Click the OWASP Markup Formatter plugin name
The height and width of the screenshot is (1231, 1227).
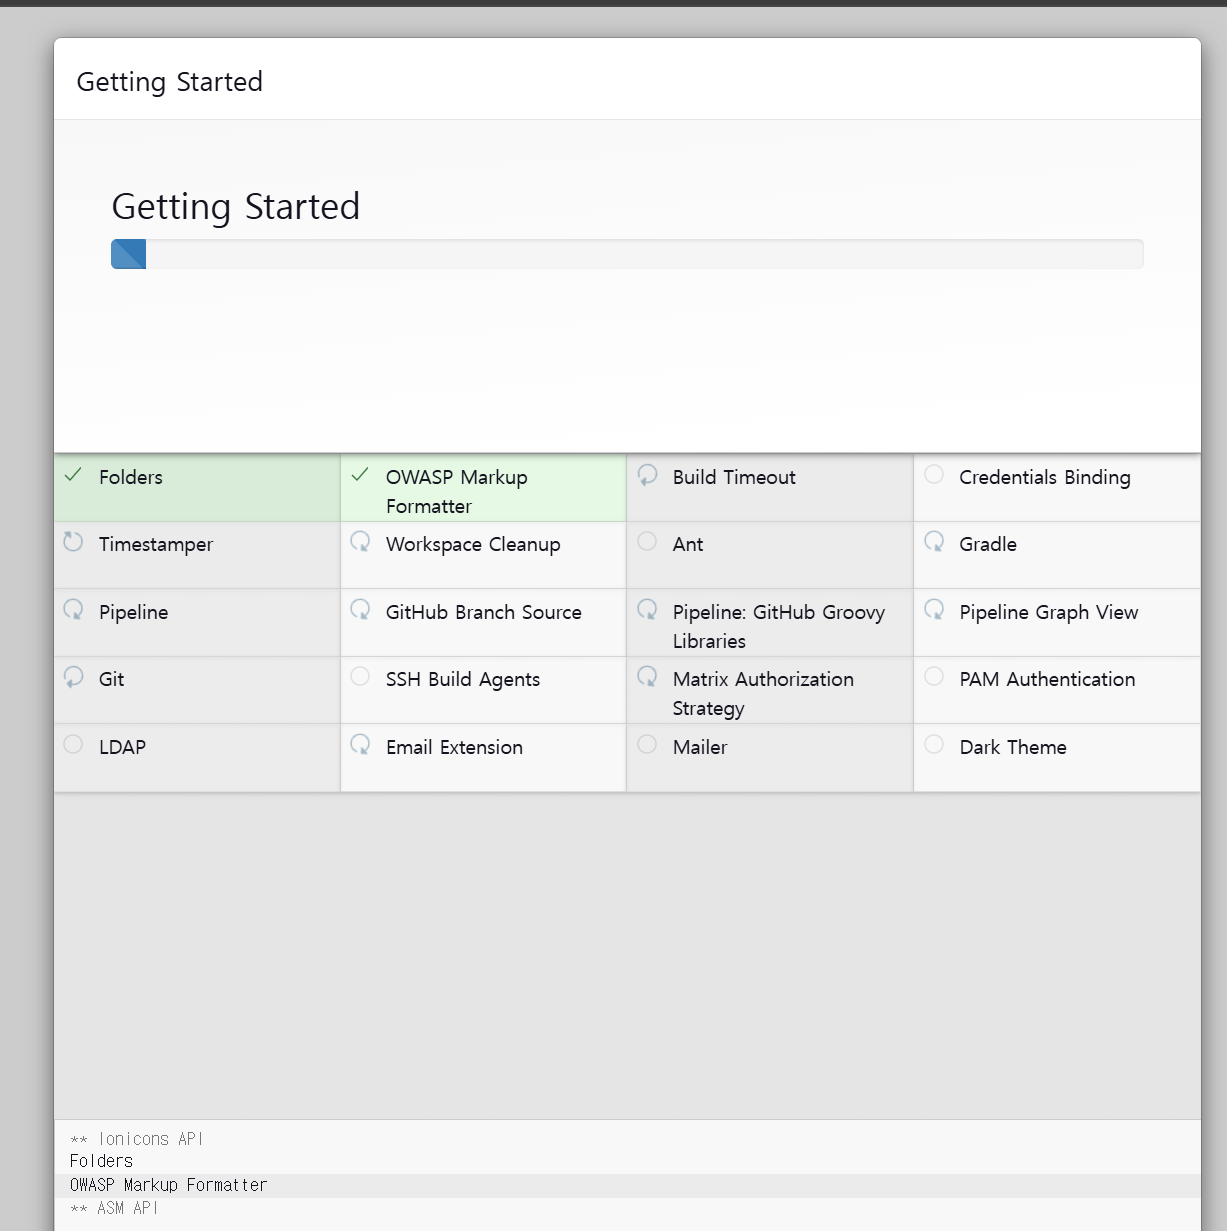[457, 491]
